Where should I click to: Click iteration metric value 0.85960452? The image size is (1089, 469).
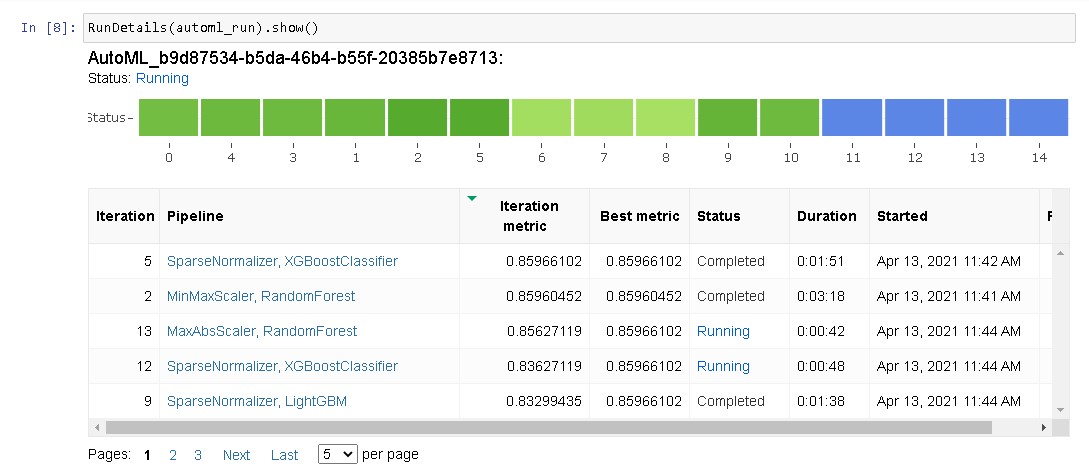544,296
